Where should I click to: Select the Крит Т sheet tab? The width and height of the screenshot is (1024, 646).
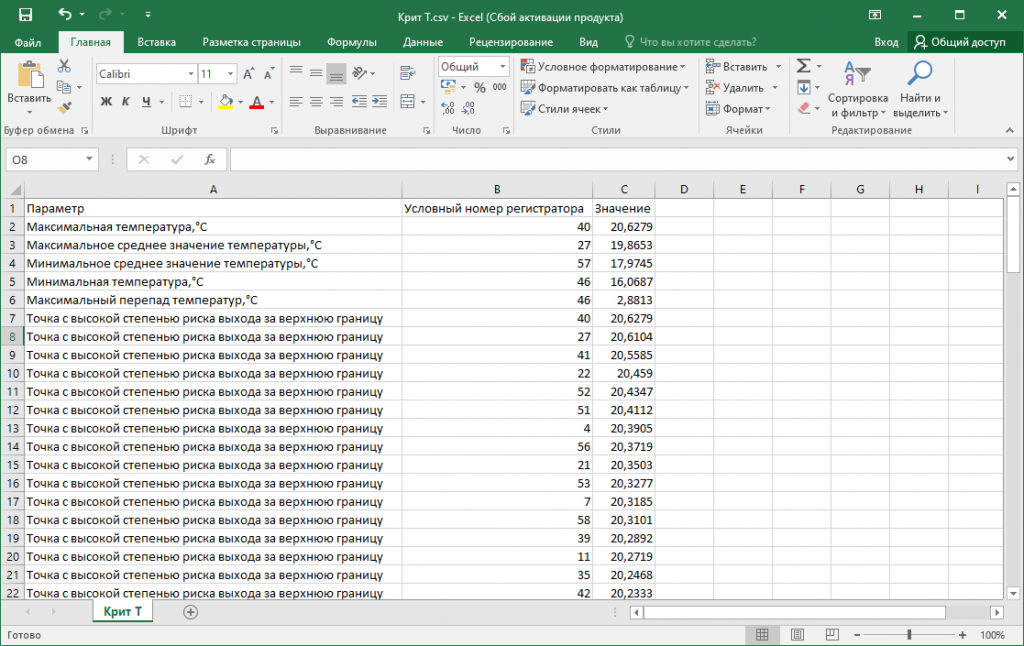pyautogui.click(x=123, y=612)
